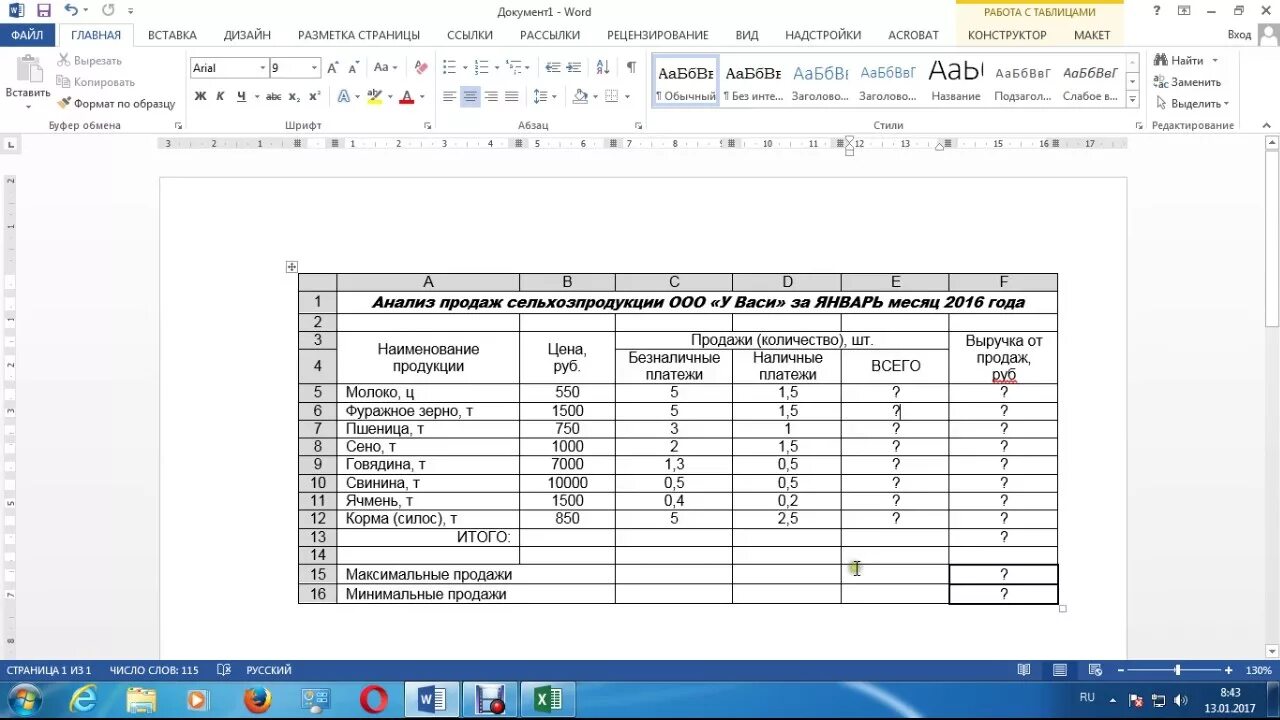Toggle show paragraph marks (¶)
Screen dimensions: 1280x720
point(631,68)
